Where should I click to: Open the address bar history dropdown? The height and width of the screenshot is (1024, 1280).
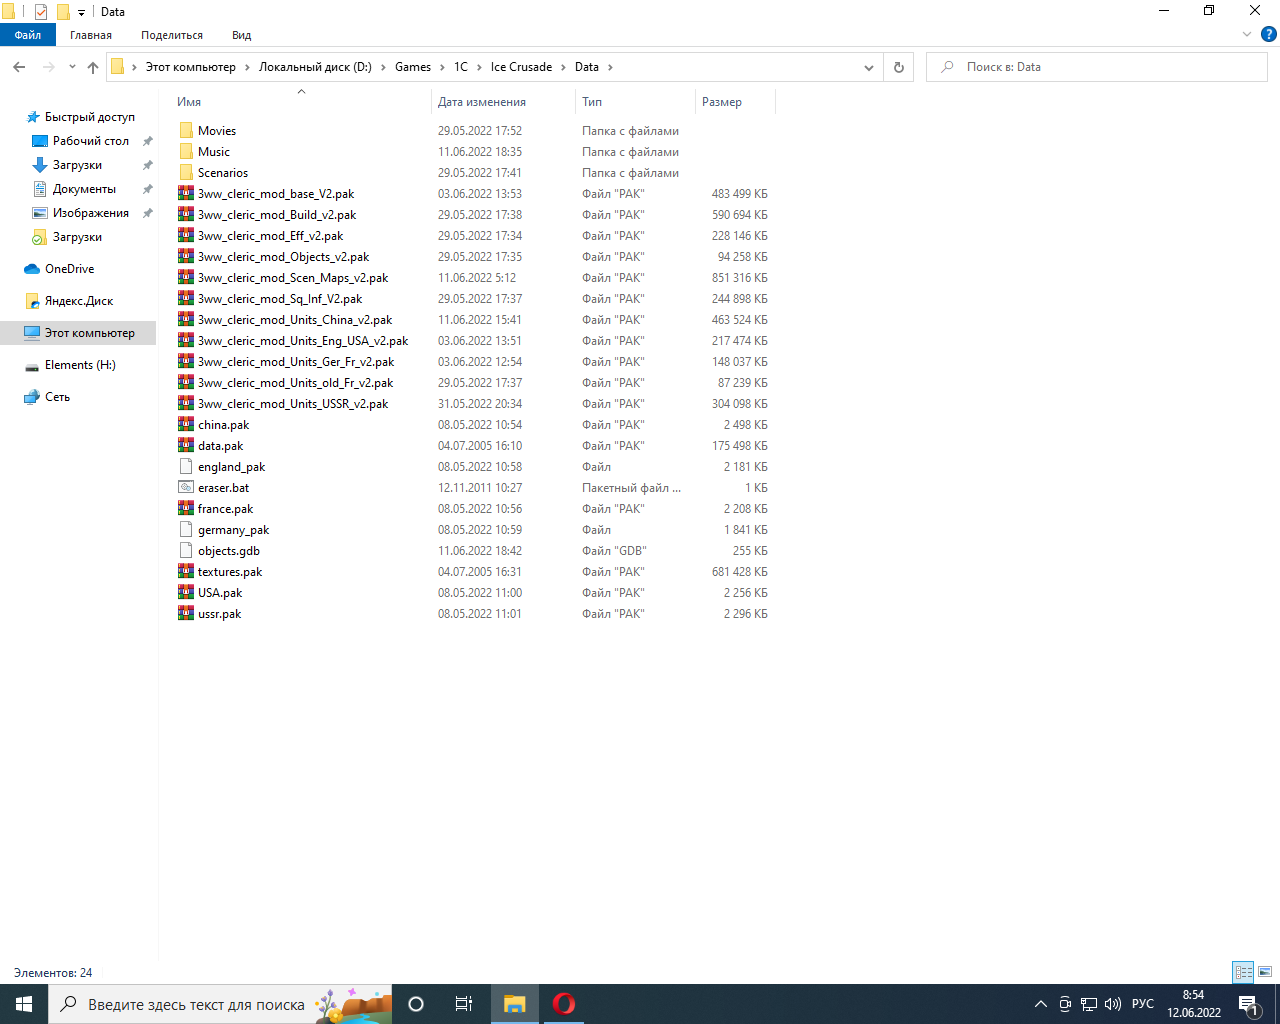coord(868,67)
